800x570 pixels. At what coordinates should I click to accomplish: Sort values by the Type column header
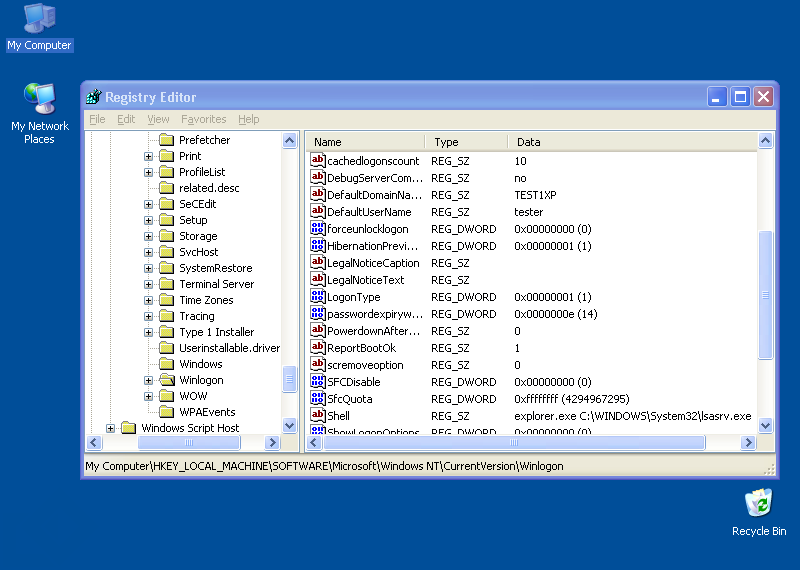pyautogui.click(x=466, y=142)
